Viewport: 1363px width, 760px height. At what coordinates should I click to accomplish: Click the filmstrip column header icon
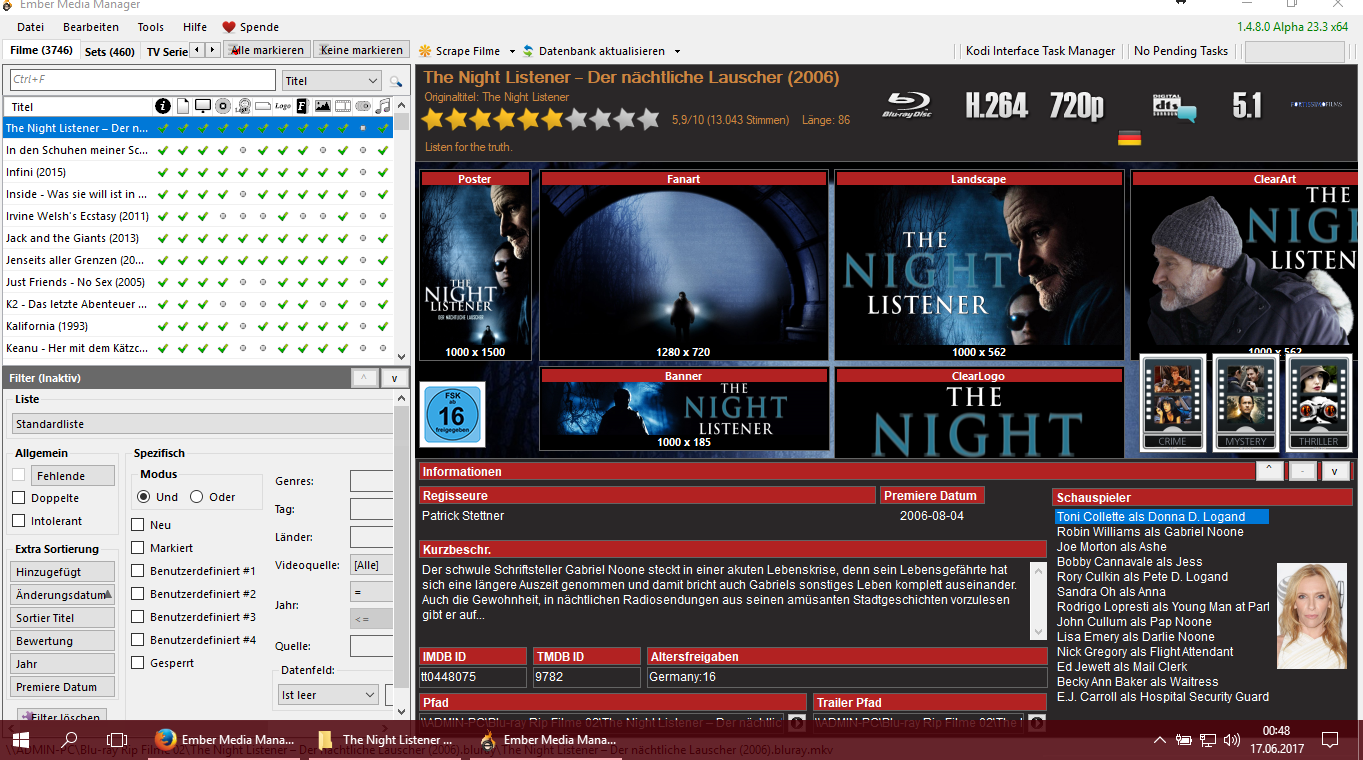coord(342,106)
